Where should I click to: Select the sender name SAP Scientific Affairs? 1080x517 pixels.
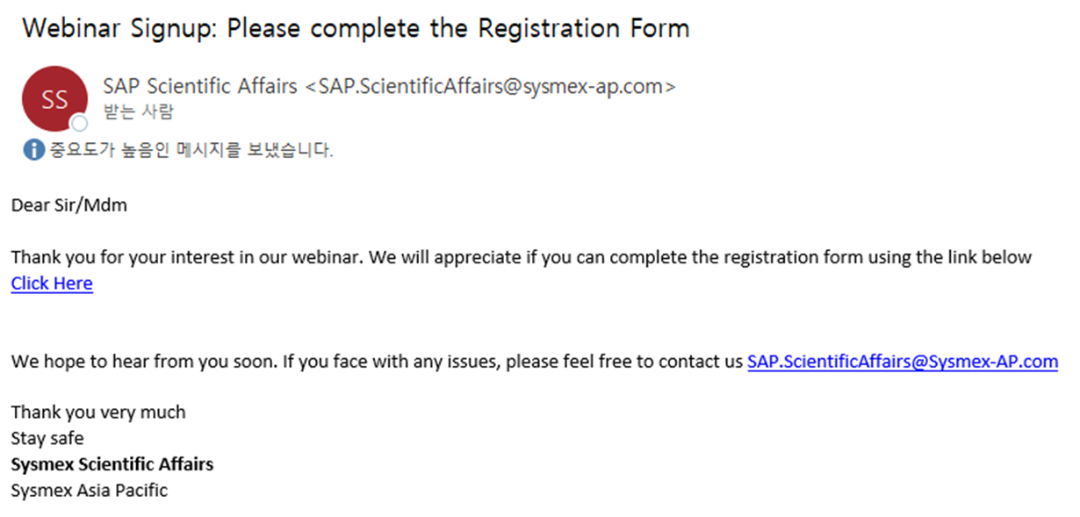(x=200, y=87)
